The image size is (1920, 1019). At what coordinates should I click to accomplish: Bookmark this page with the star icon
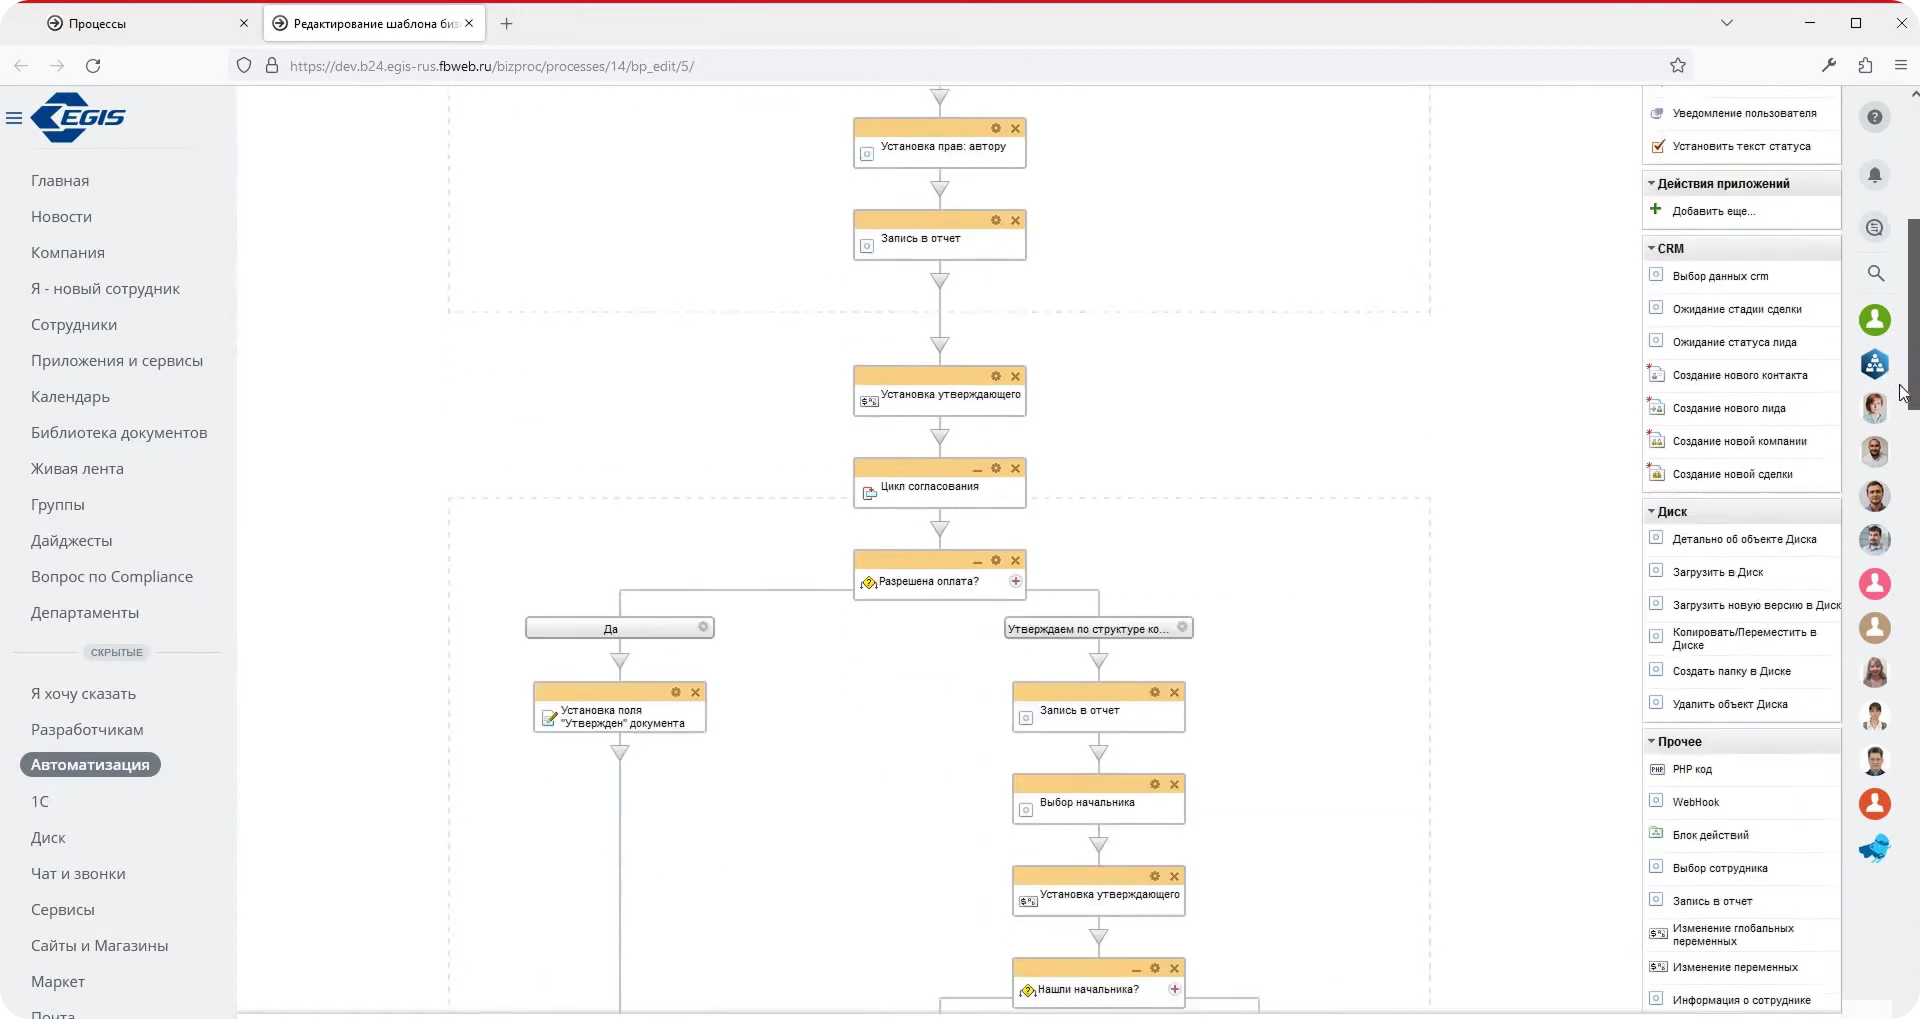point(1677,66)
